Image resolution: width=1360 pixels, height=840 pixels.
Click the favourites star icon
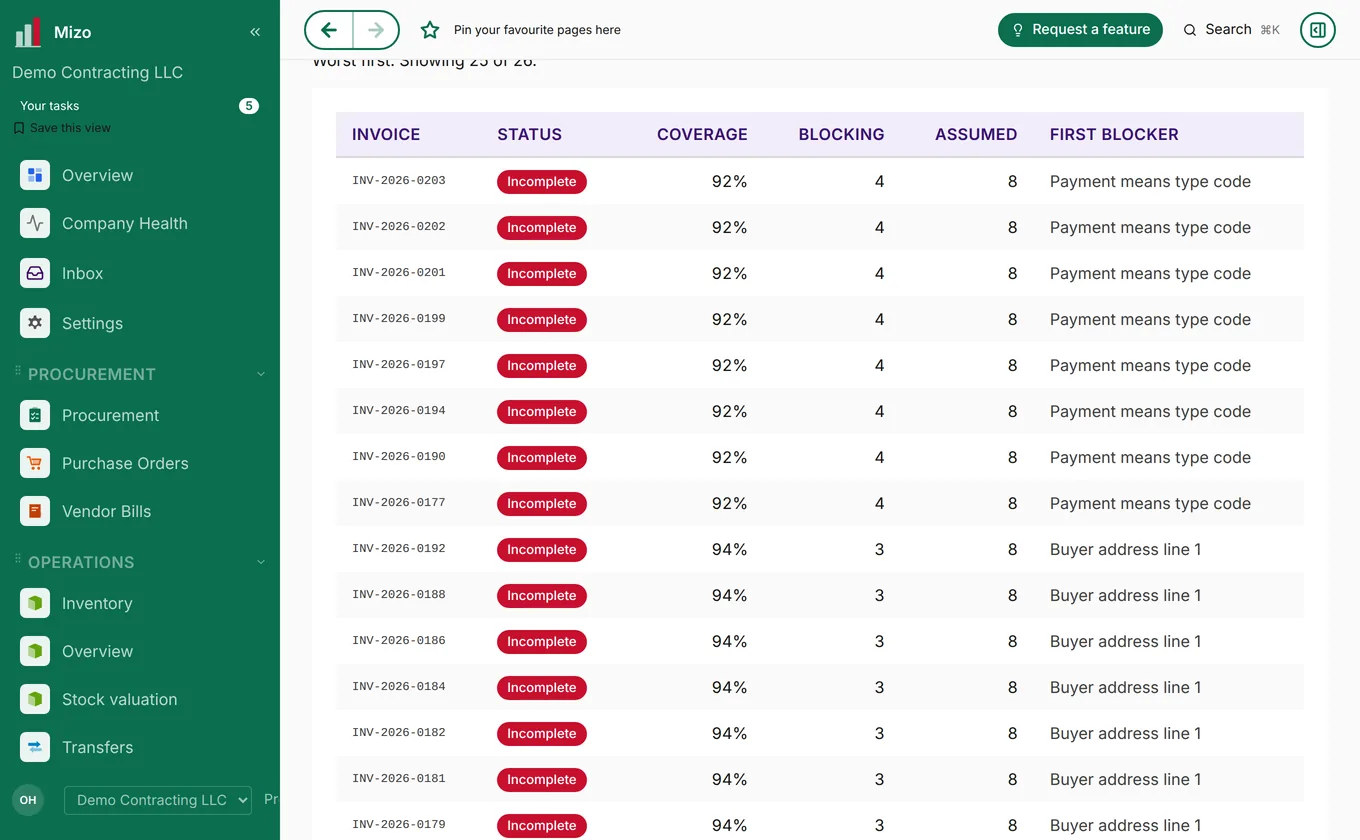(430, 30)
